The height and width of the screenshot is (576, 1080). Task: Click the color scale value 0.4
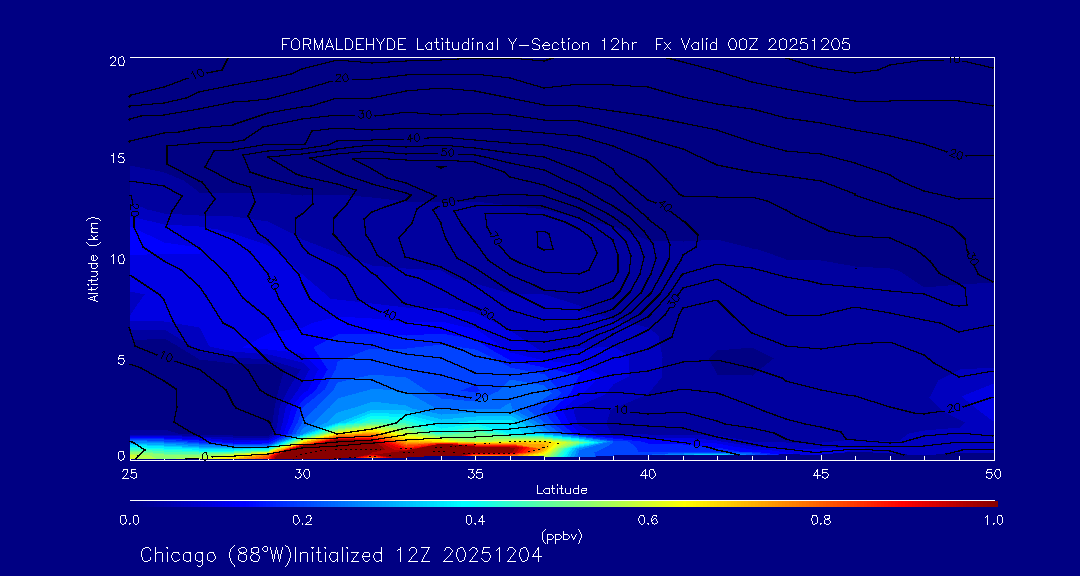pos(475,520)
